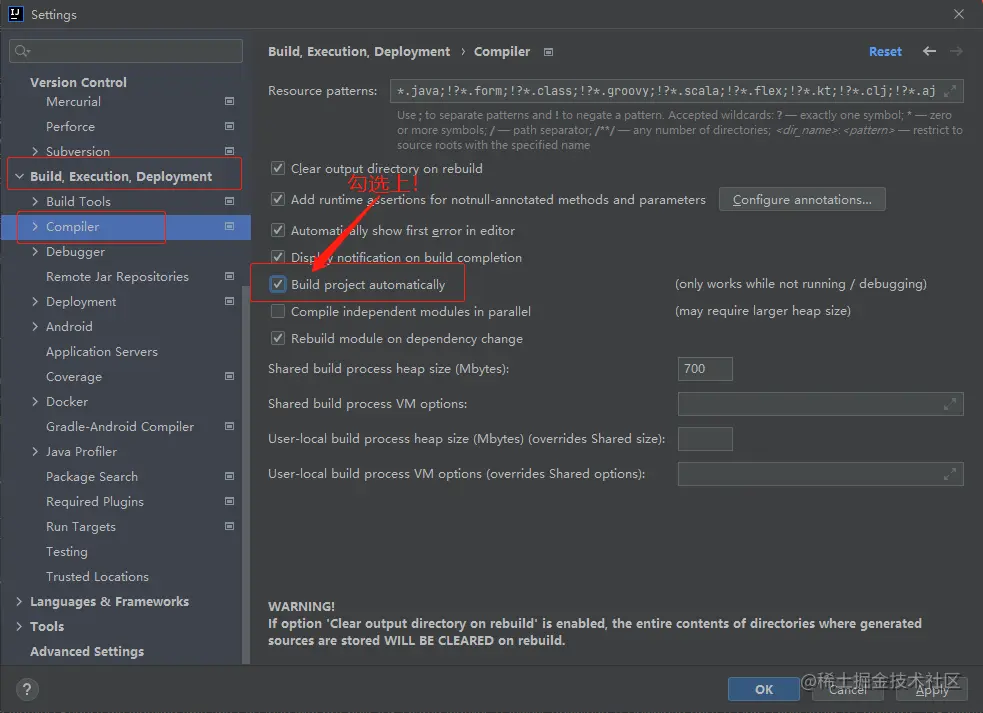This screenshot has height=713, width=983.
Task: Toggle Clear output directory on rebuild
Action: point(278,168)
